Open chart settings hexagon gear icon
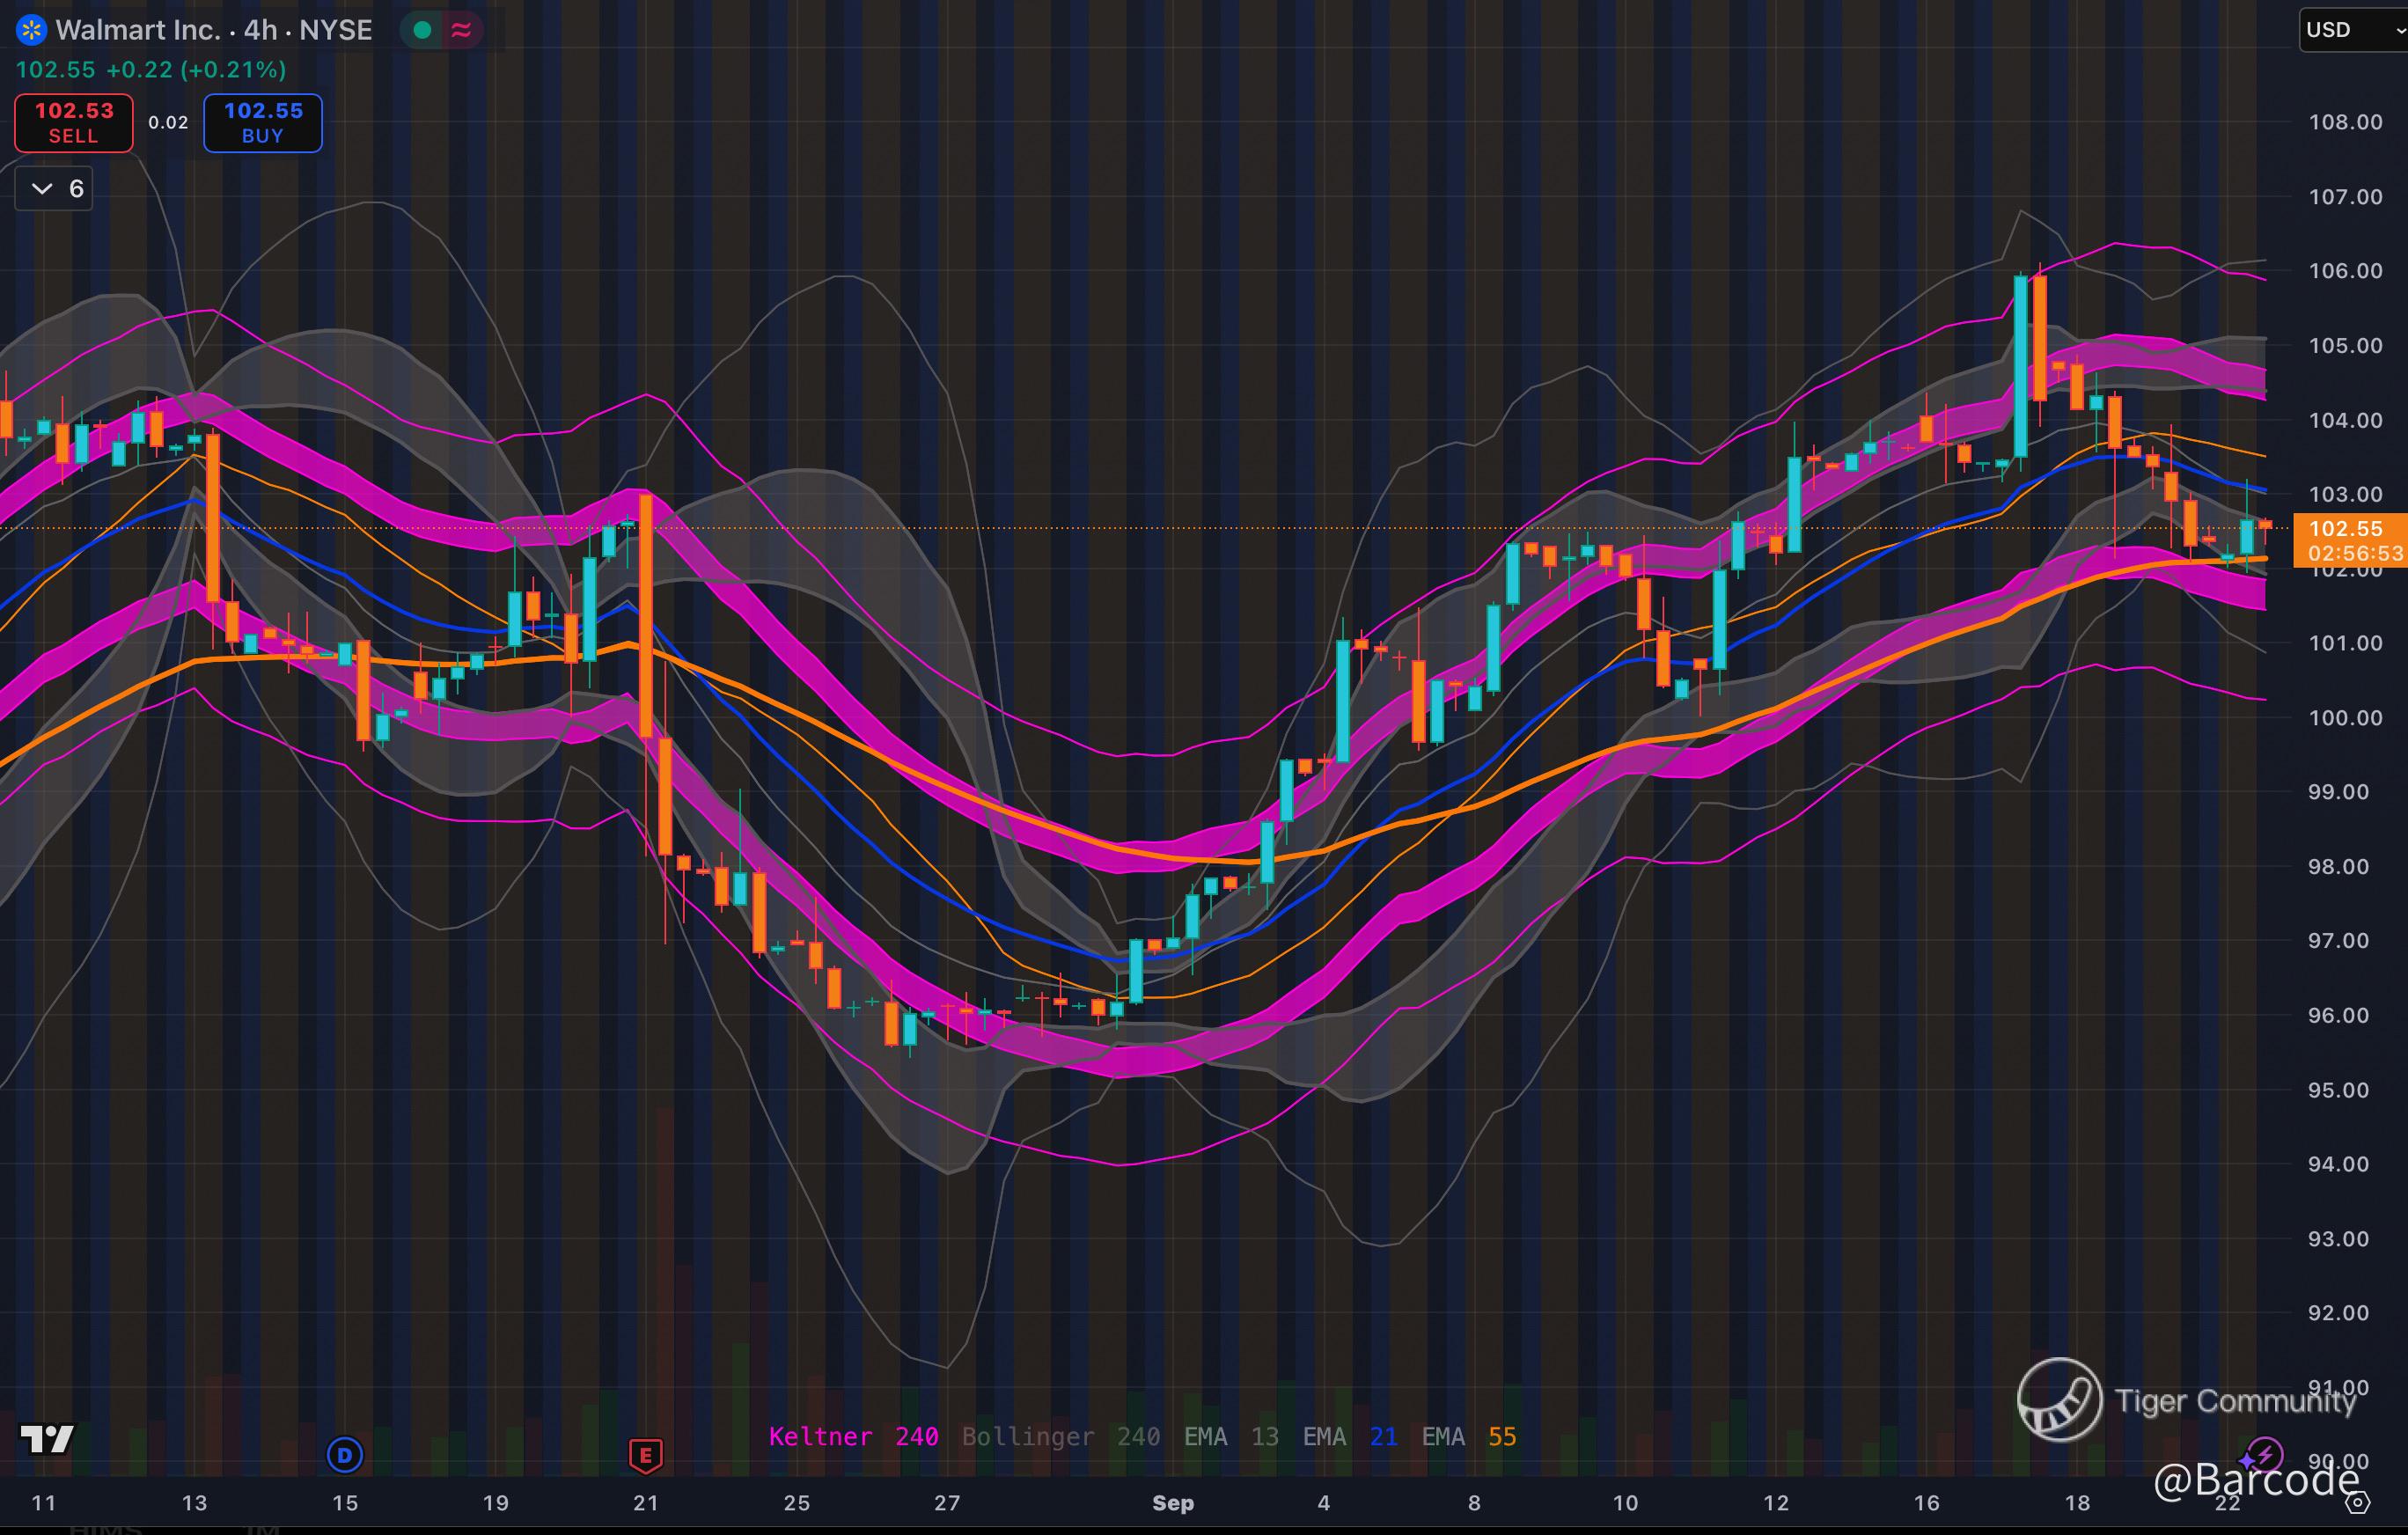Viewport: 2408px width, 1535px height. point(2357,1502)
